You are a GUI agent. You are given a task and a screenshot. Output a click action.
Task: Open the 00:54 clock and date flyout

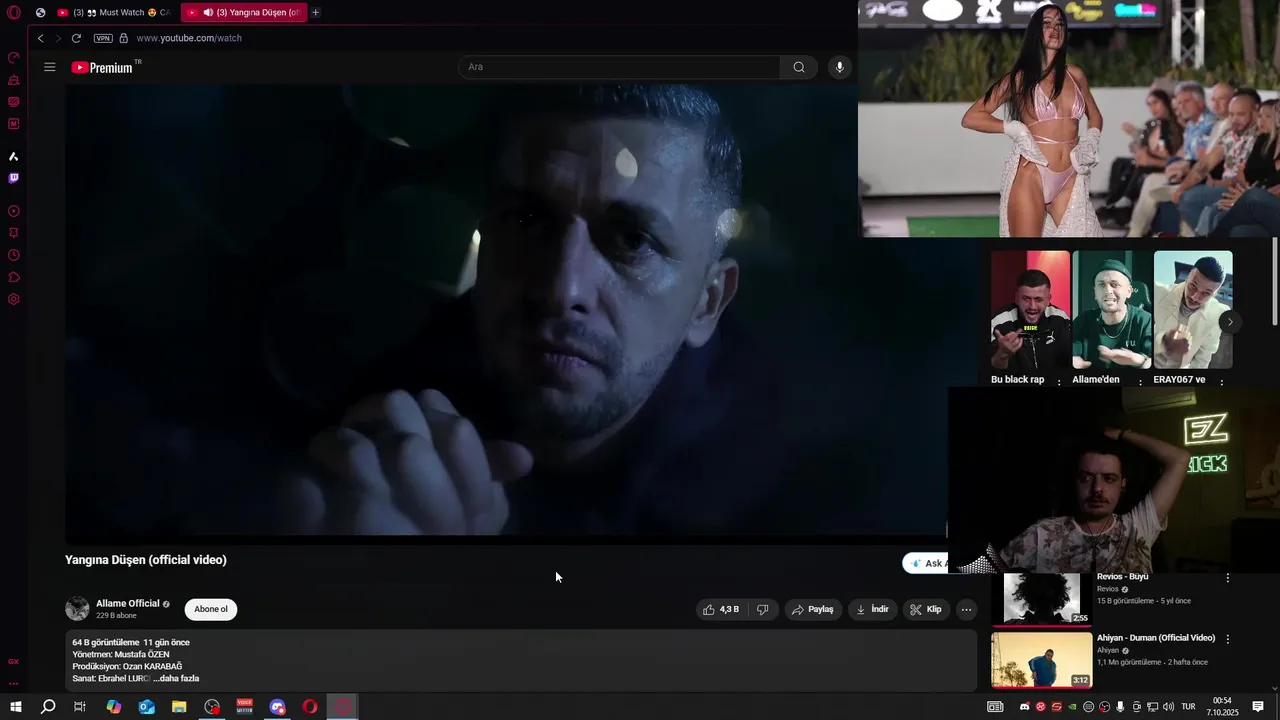pos(1222,707)
